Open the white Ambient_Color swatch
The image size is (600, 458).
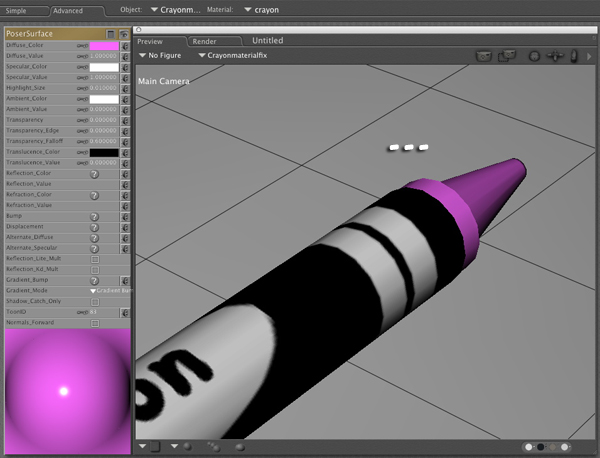104,99
